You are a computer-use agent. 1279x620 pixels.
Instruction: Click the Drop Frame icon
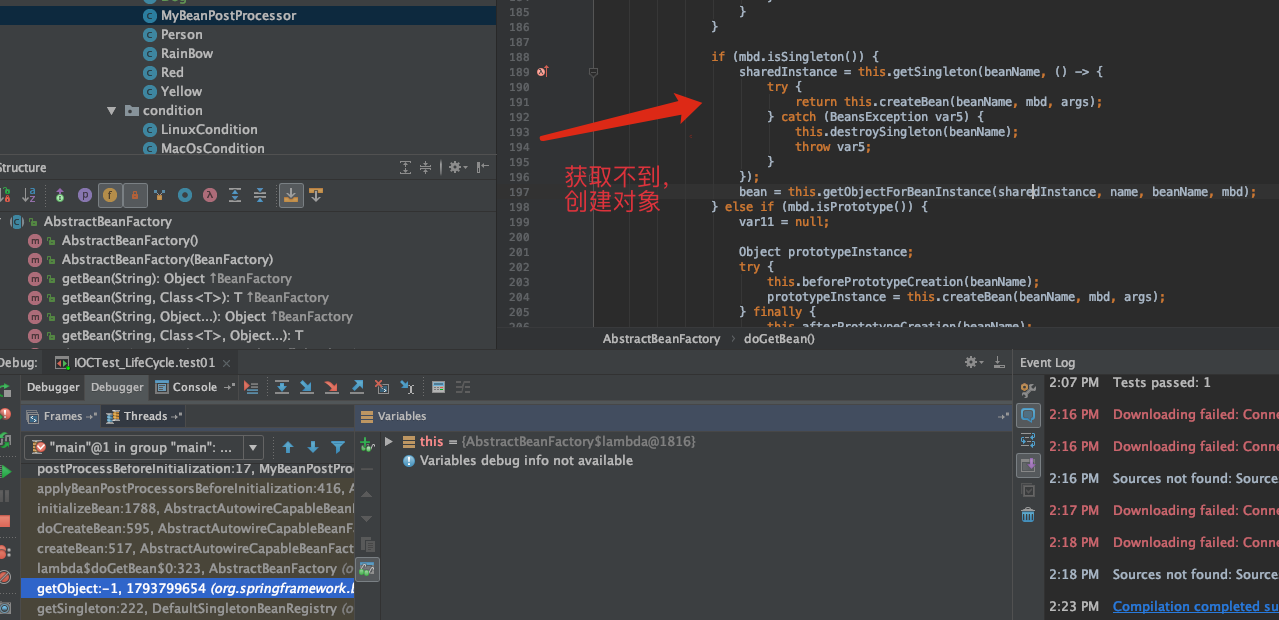tap(381, 387)
